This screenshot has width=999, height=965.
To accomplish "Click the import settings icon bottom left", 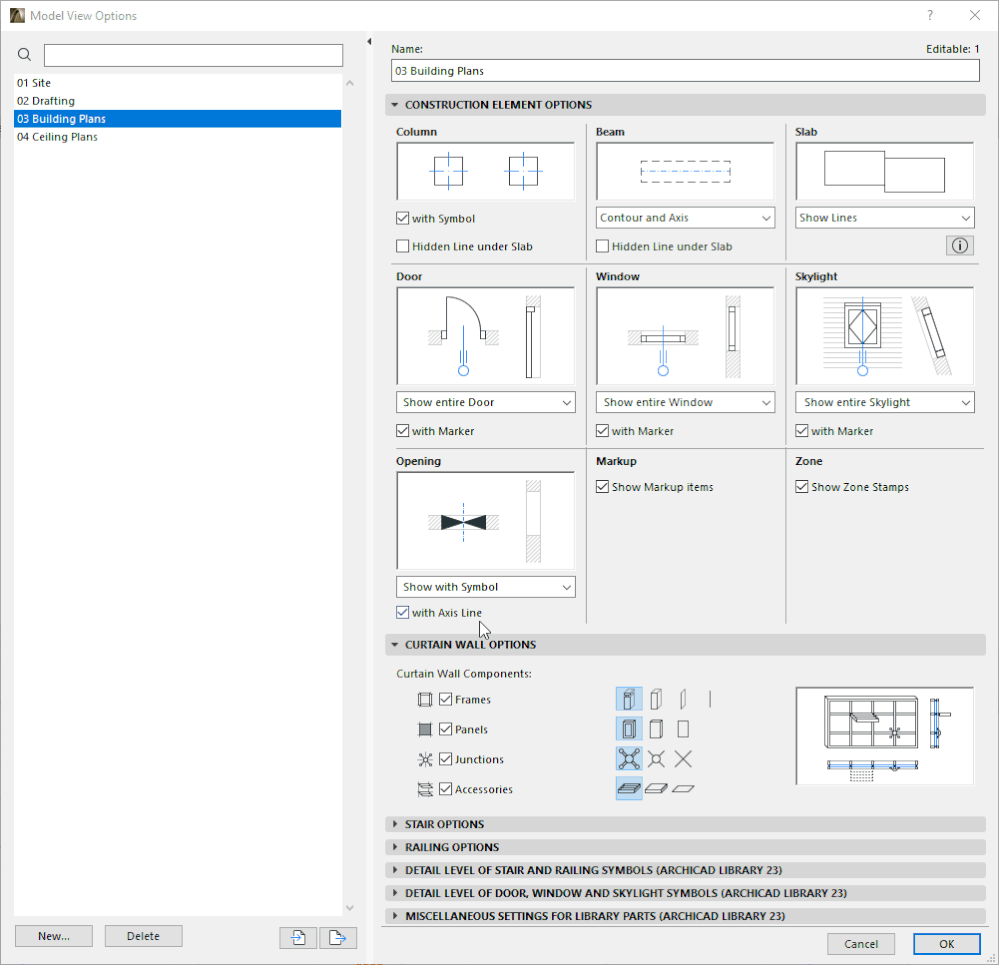I will coord(297,938).
